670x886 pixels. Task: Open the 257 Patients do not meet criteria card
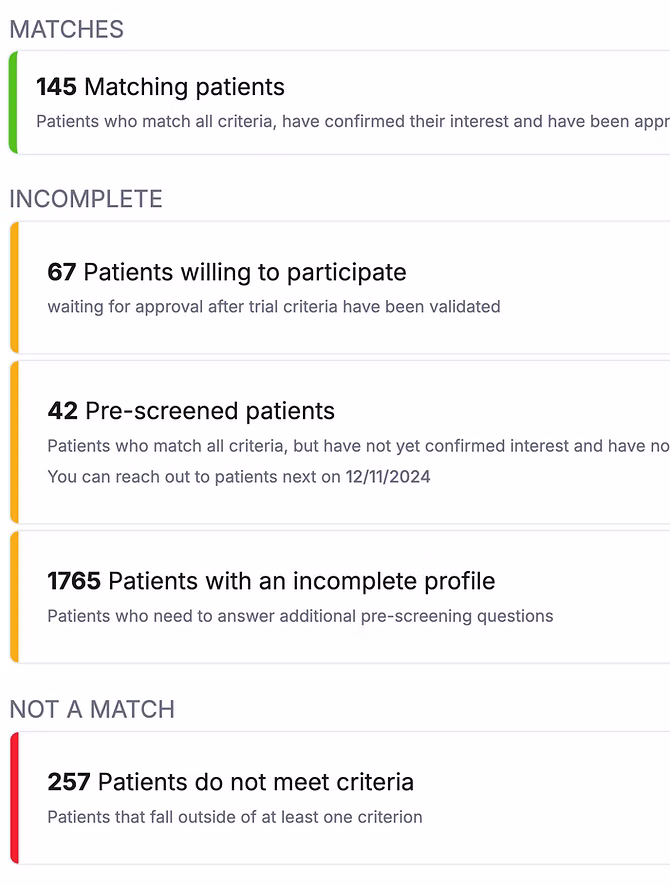(x=230, y=782)
